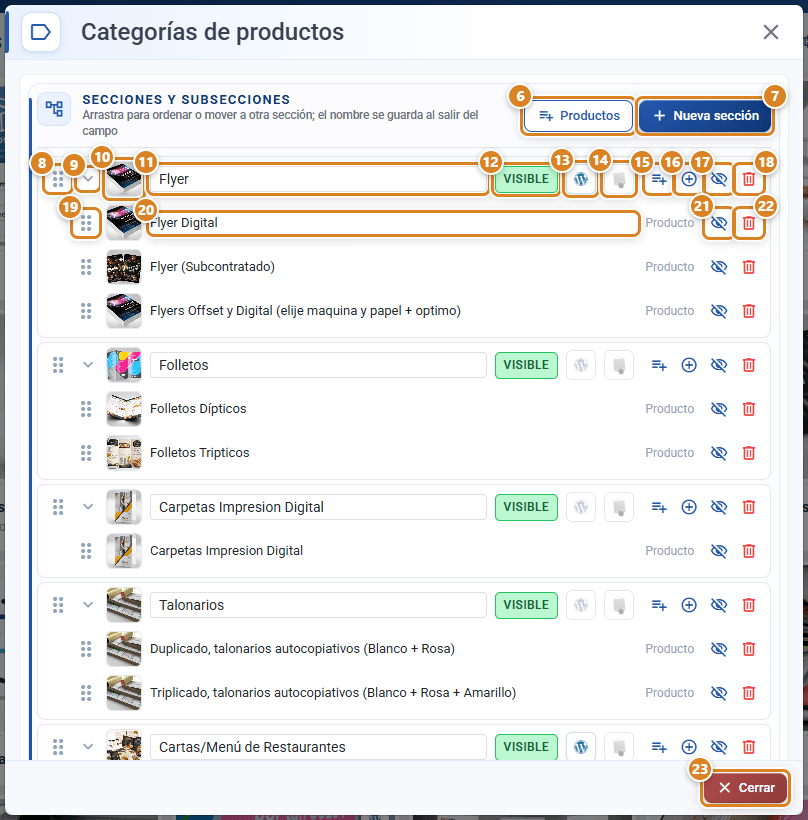Delete Flyer (Subcontratado) with trash icon

[749, 267]
